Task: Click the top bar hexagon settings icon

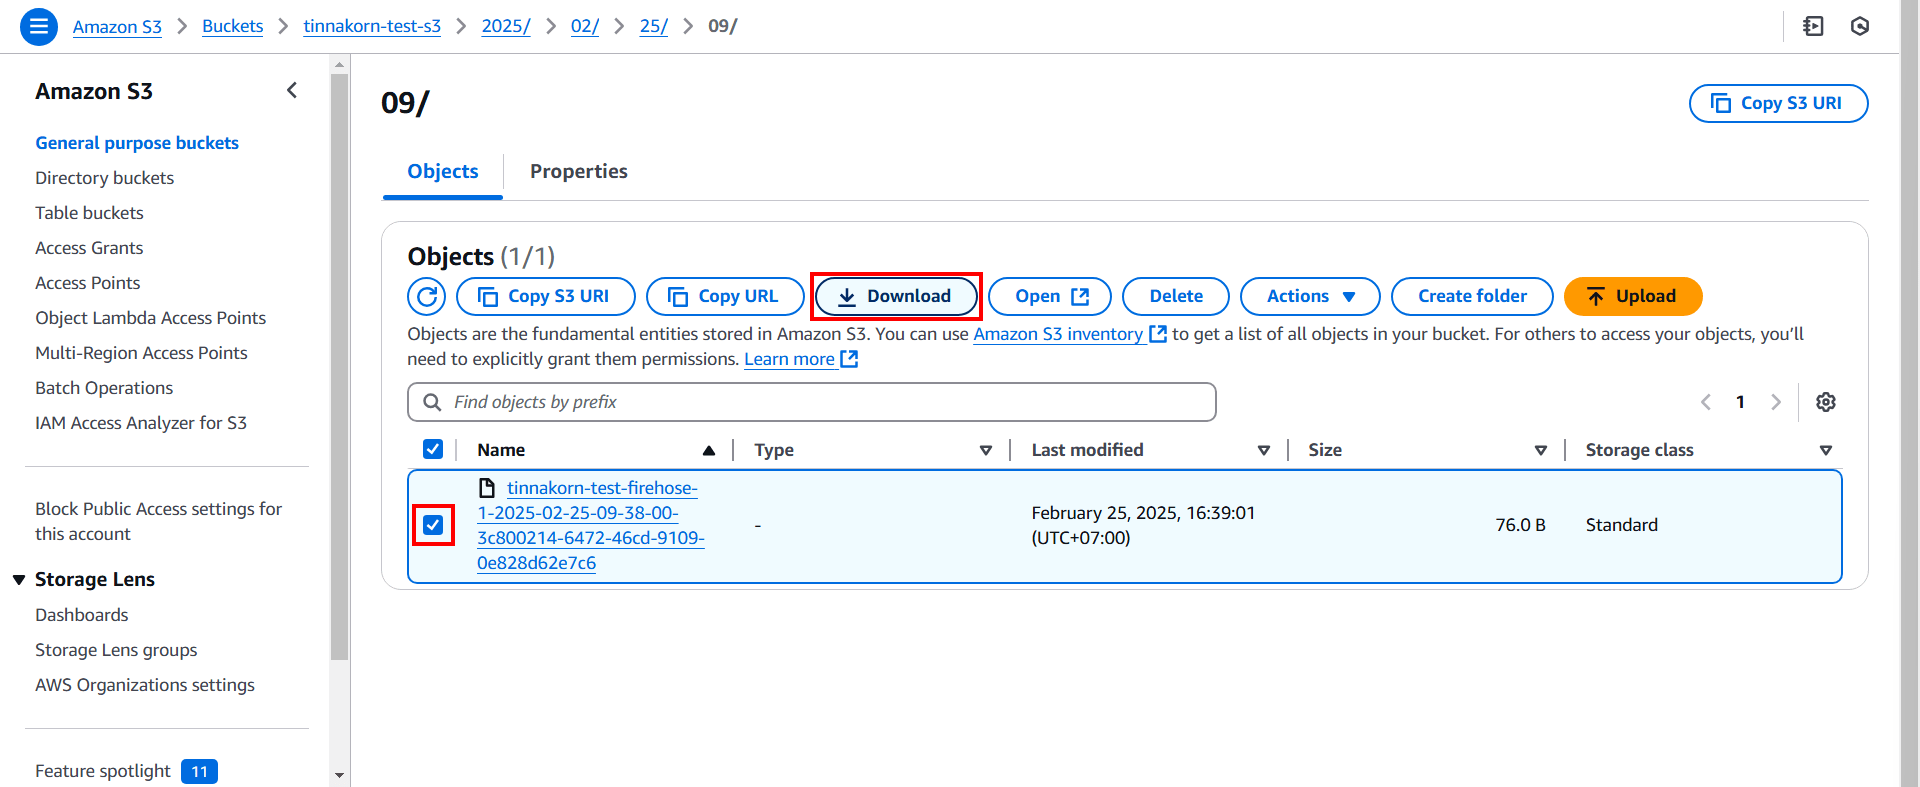Action: tap(1860, 26)
